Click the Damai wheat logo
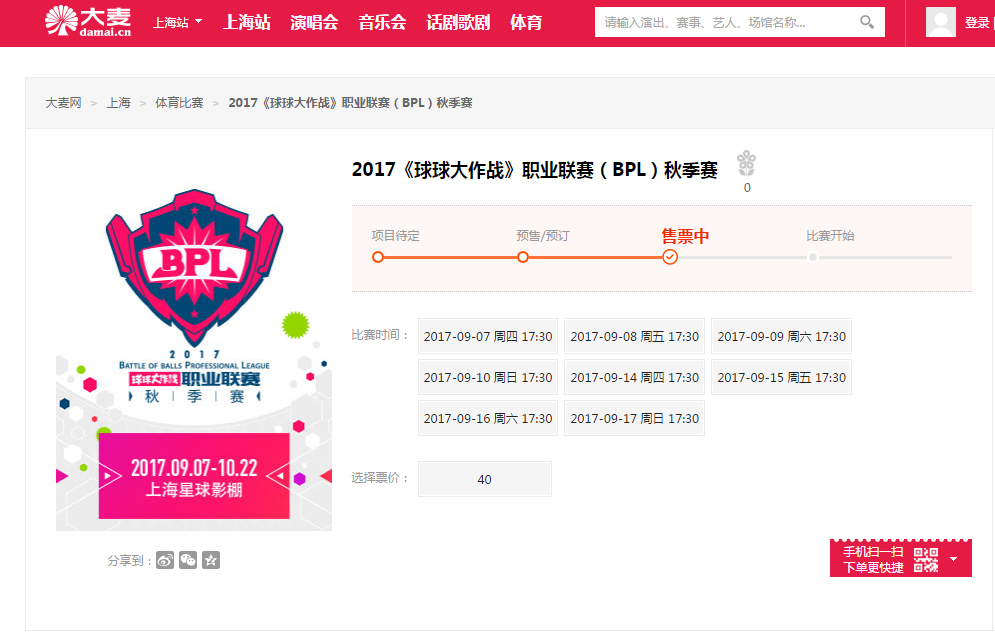The height and width of the screenshot is (638, 995). (62, 20)
